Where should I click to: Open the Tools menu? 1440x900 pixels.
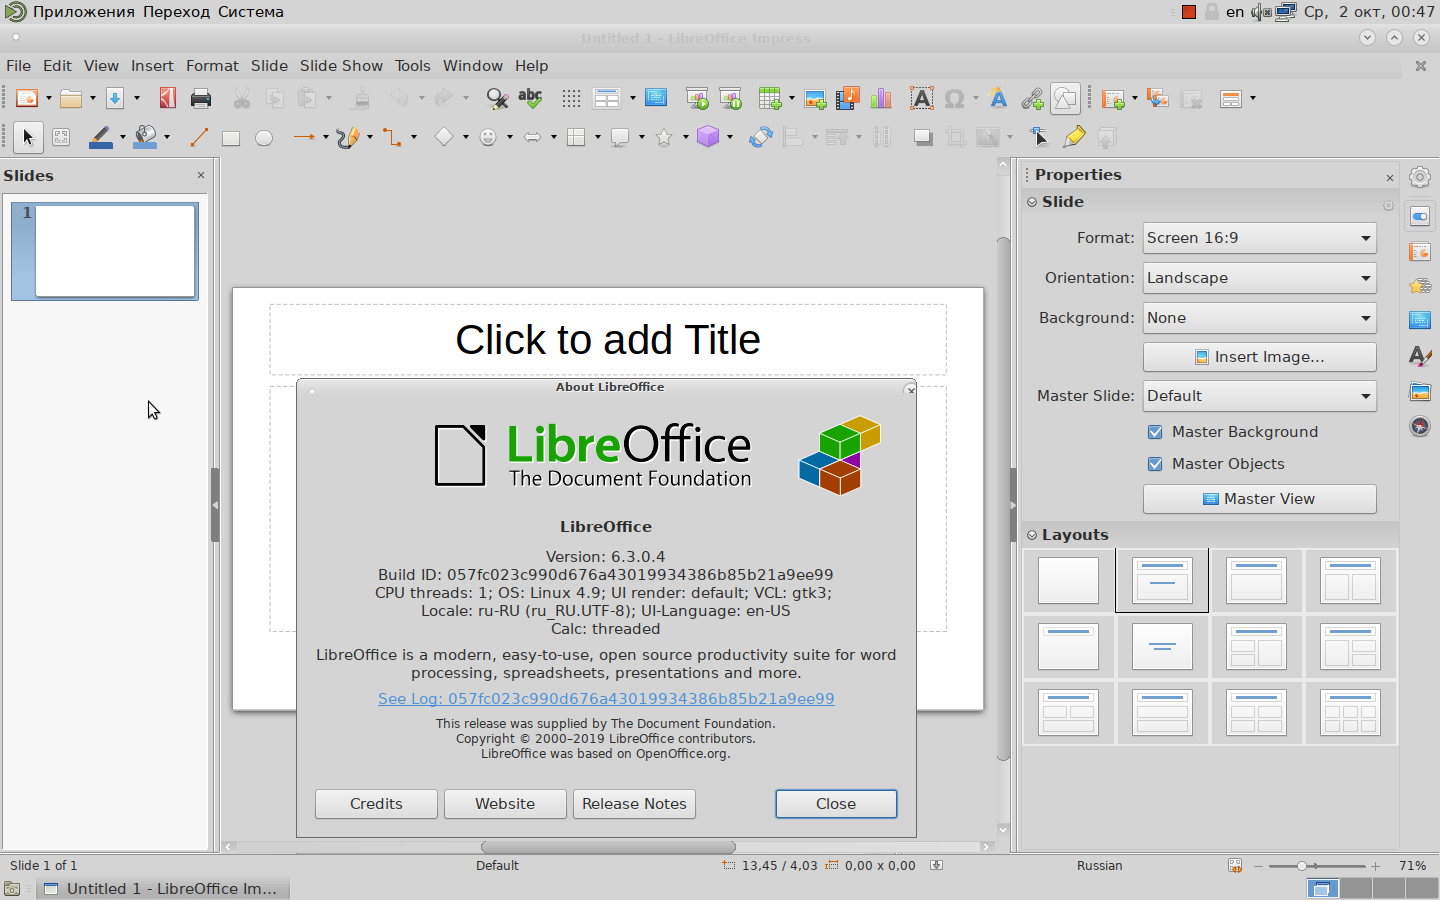click(x=412, y=66)
